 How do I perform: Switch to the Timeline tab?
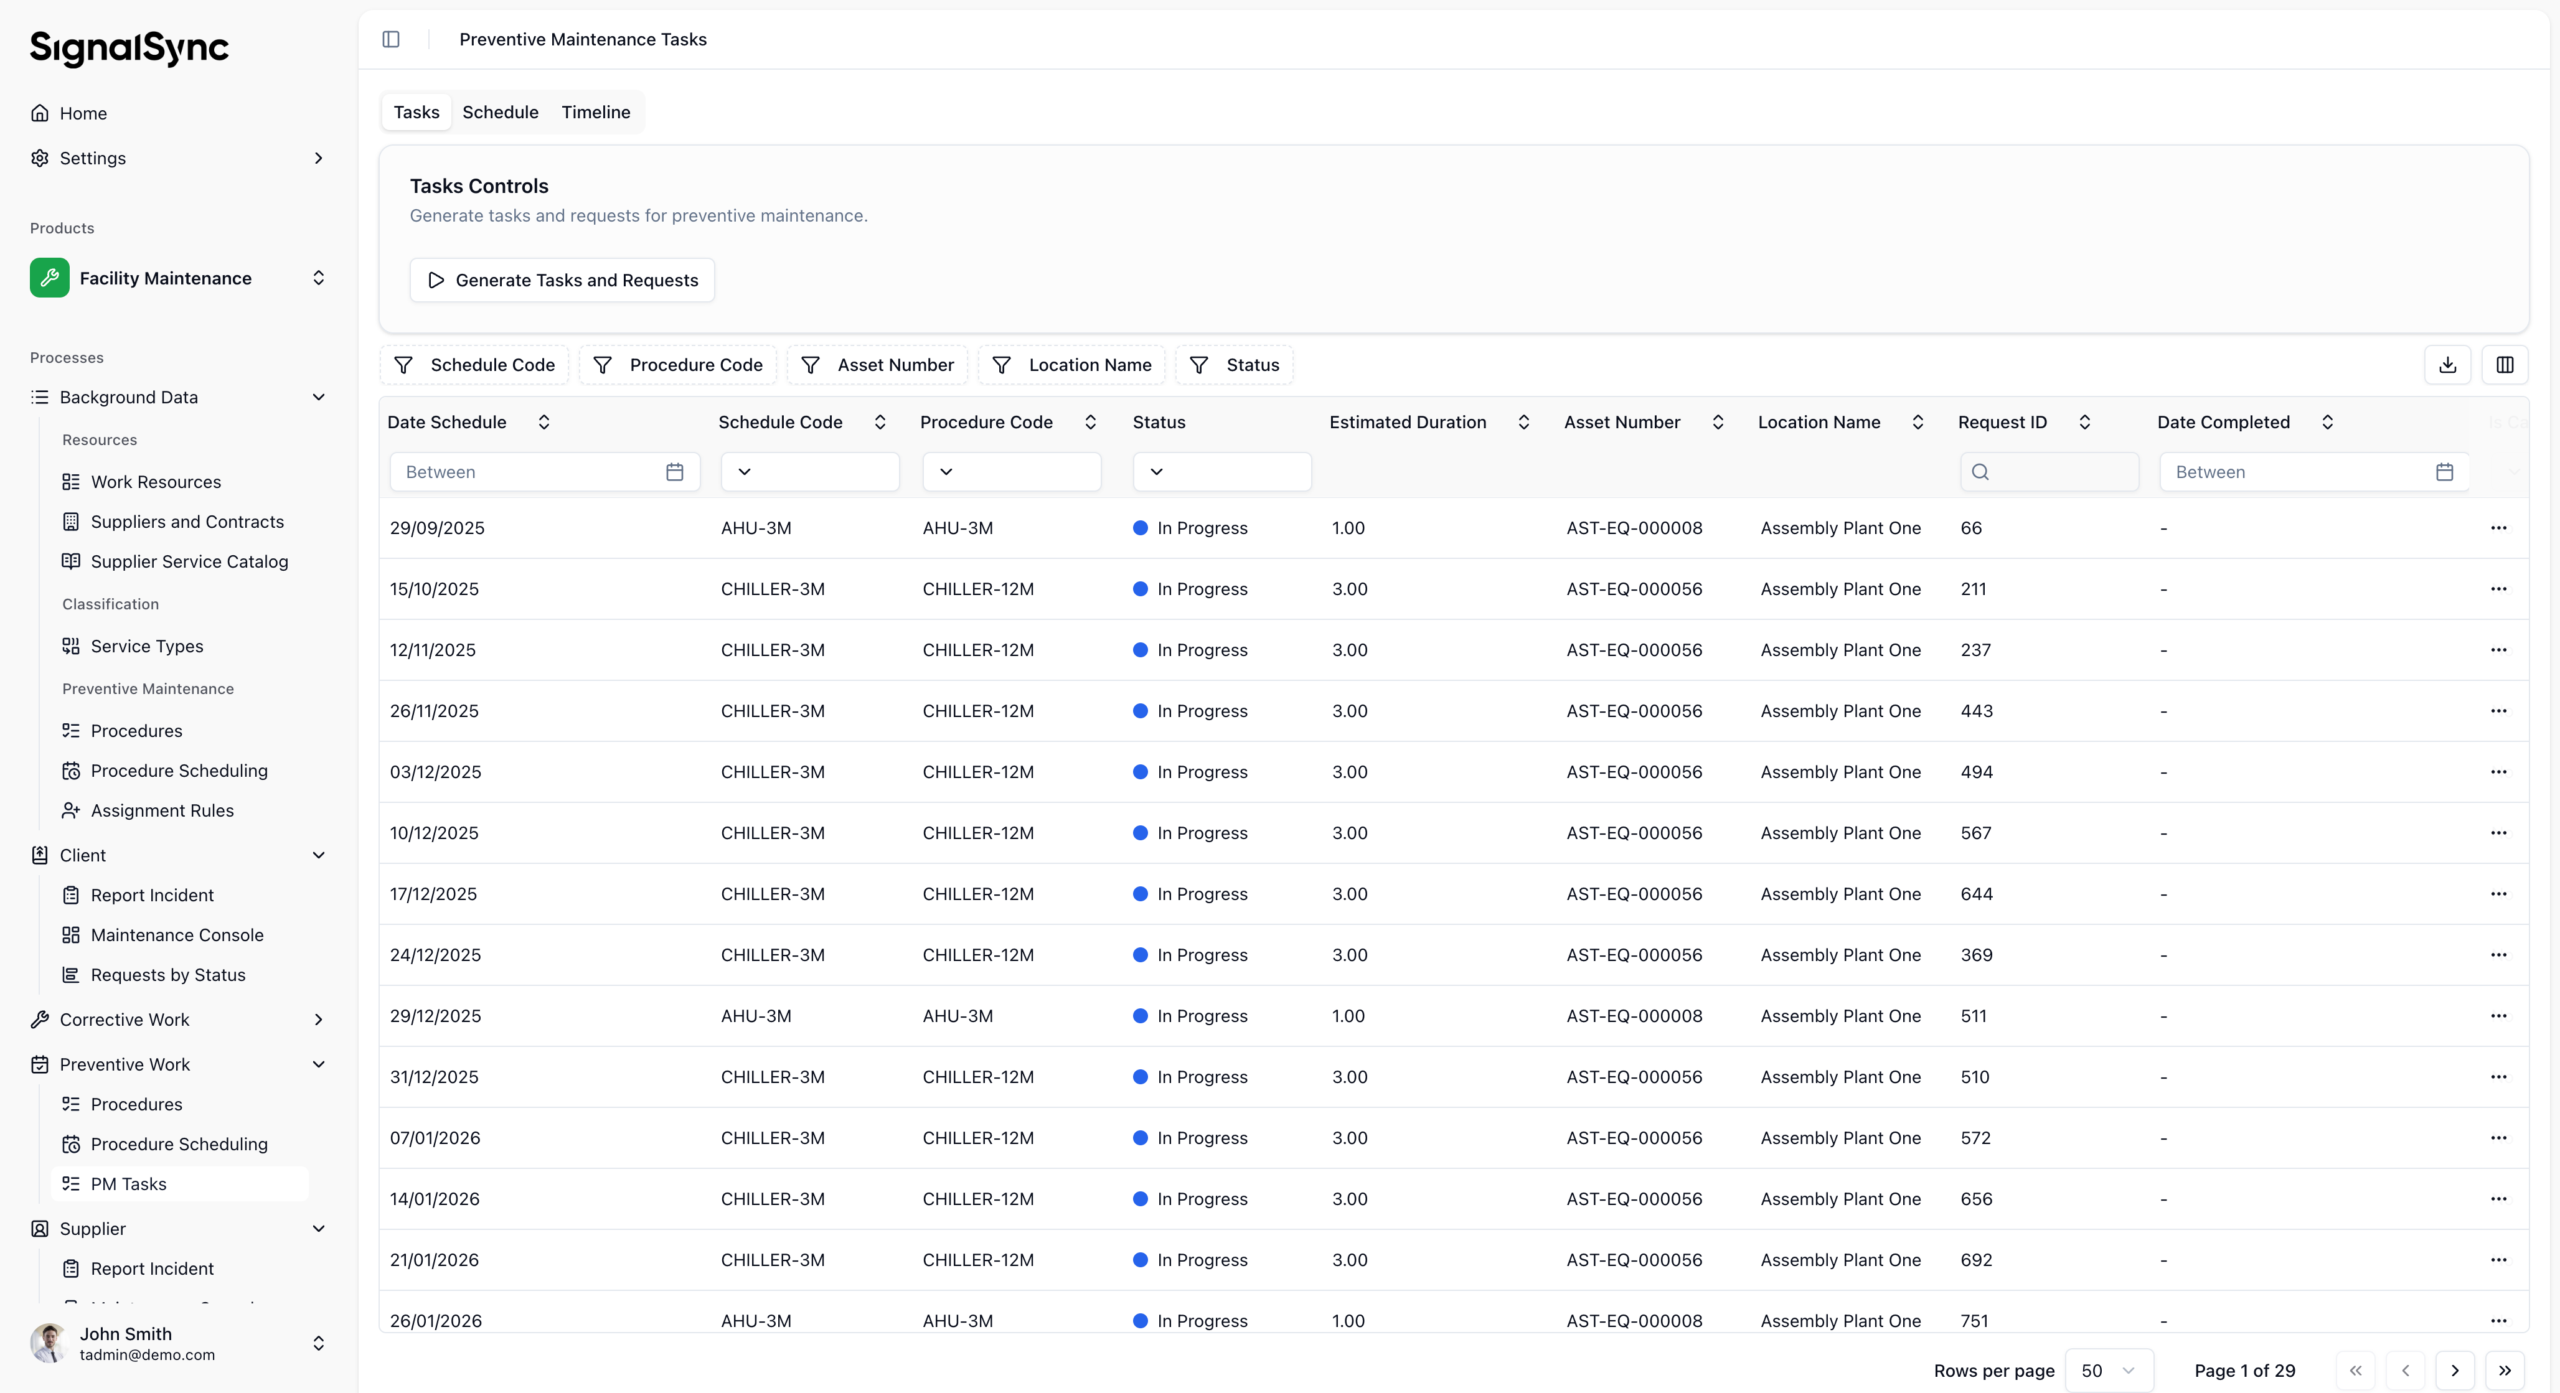pyautogui.click(x=595, y=112)
